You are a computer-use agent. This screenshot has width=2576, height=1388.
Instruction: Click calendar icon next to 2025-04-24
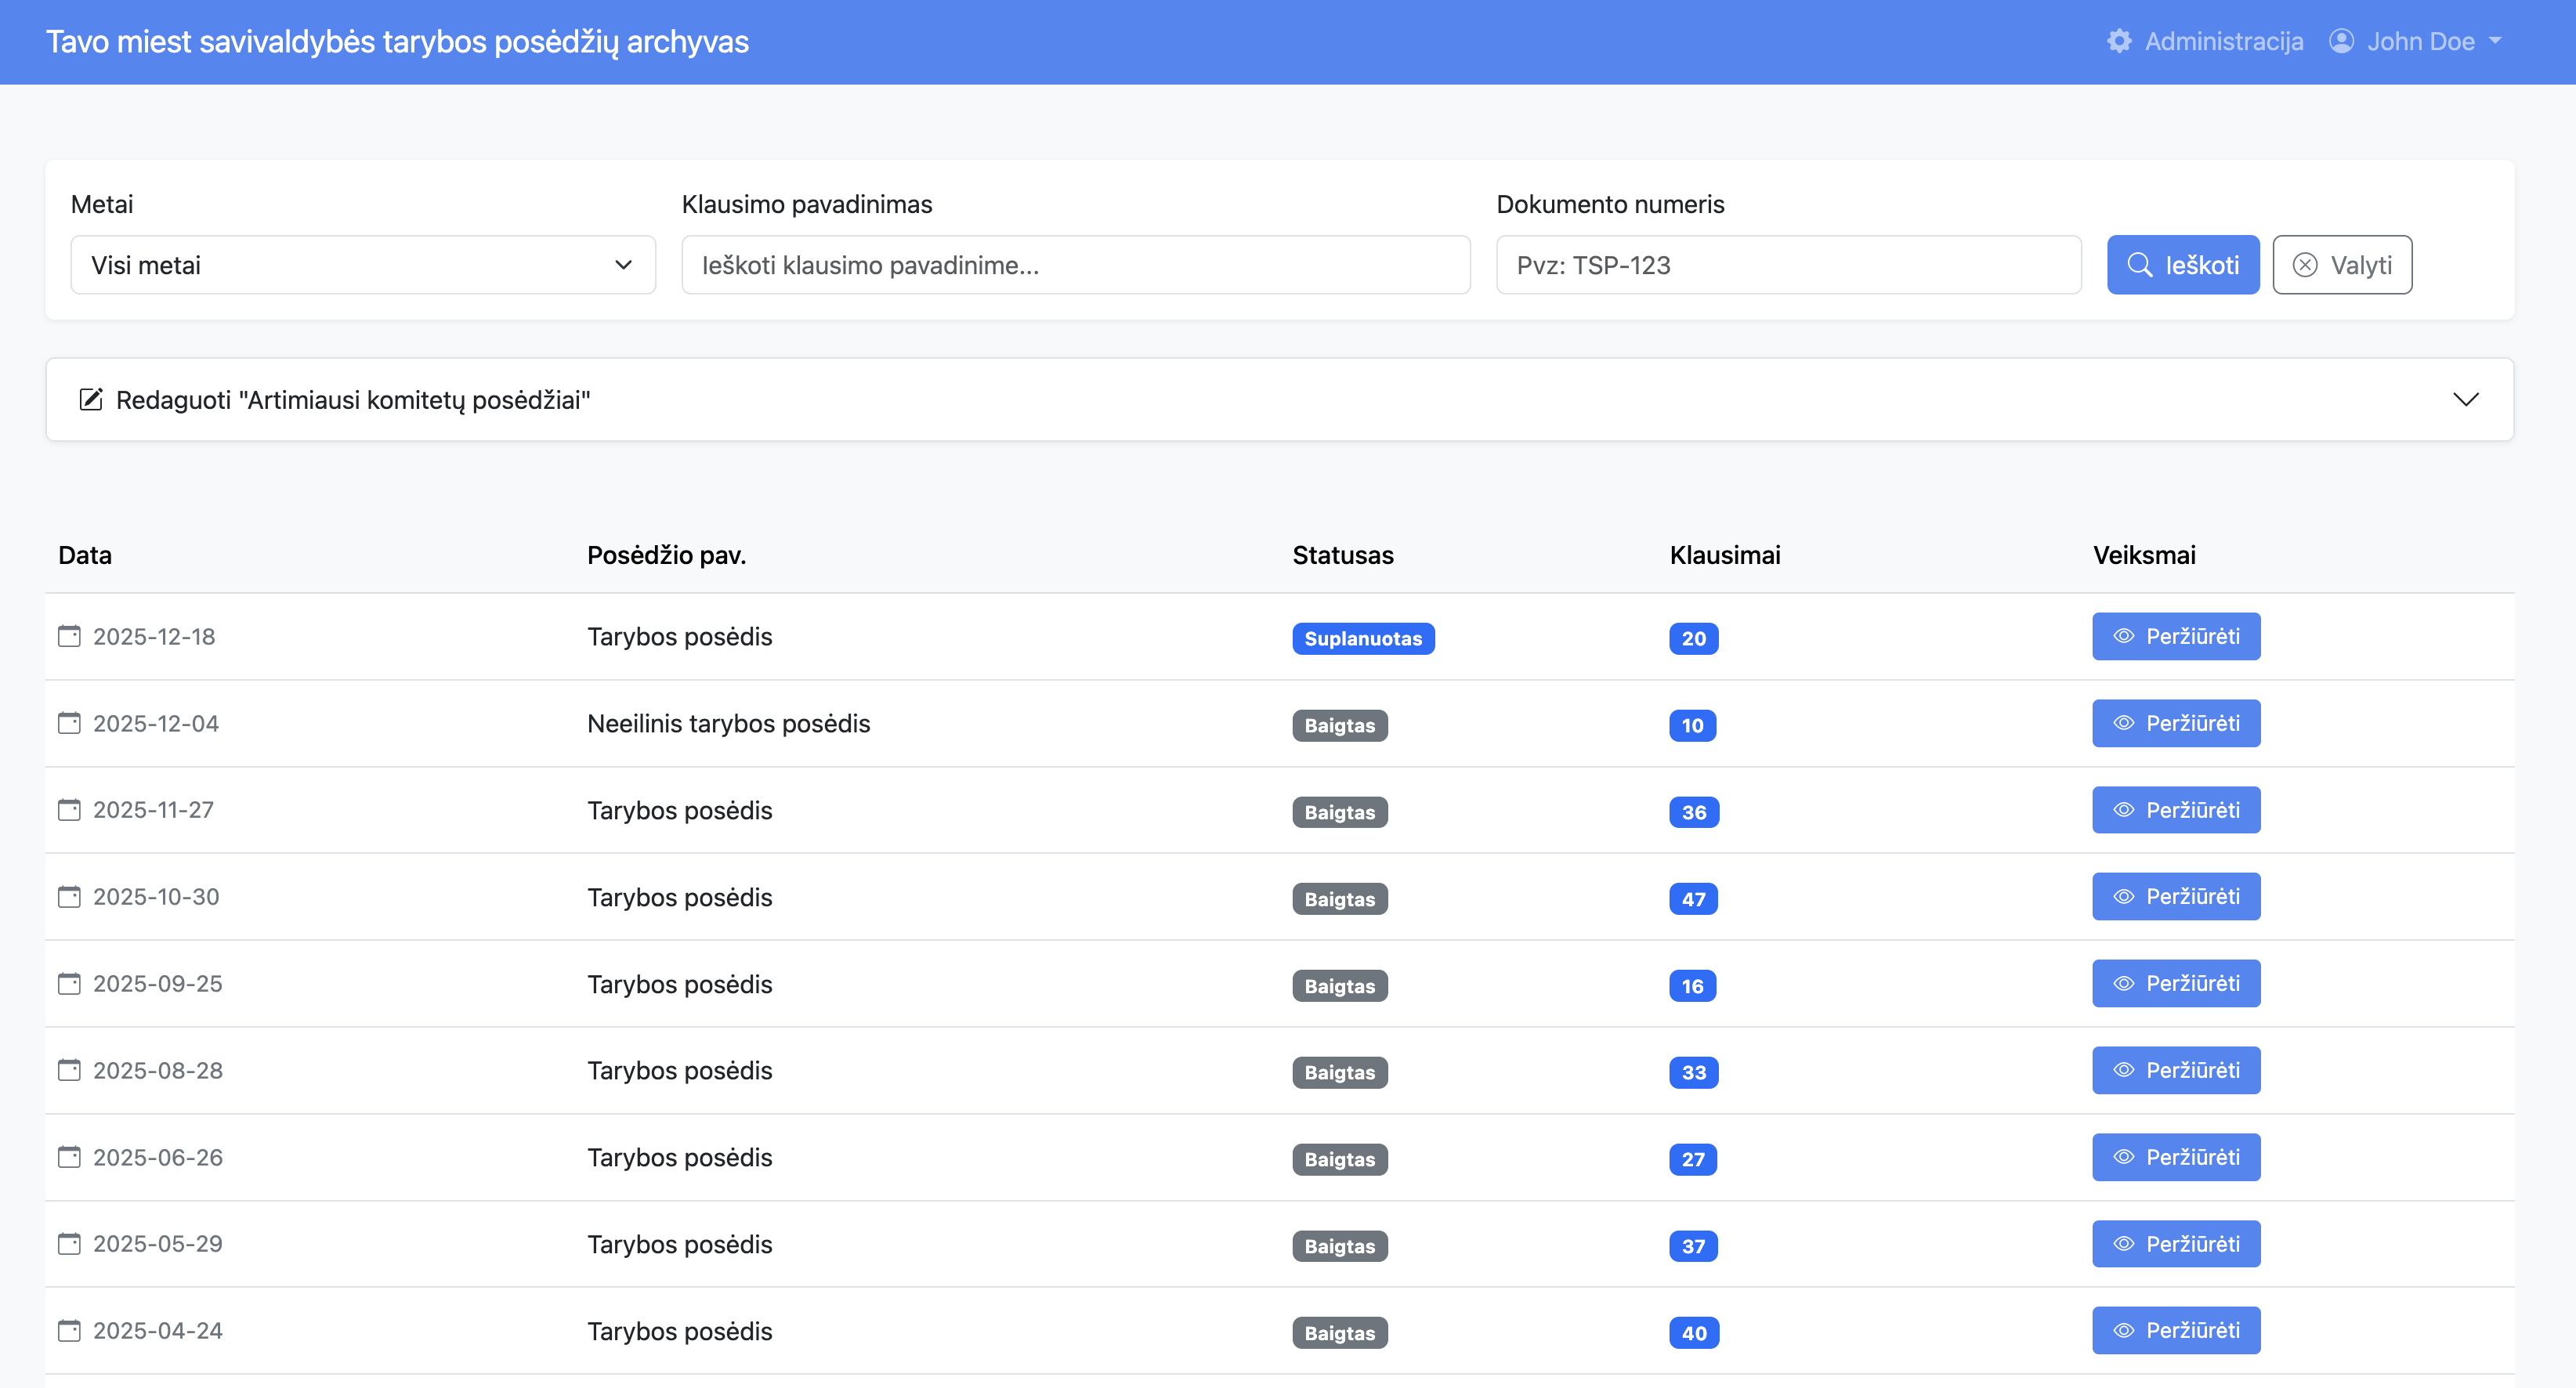[x=69, y=1331]
